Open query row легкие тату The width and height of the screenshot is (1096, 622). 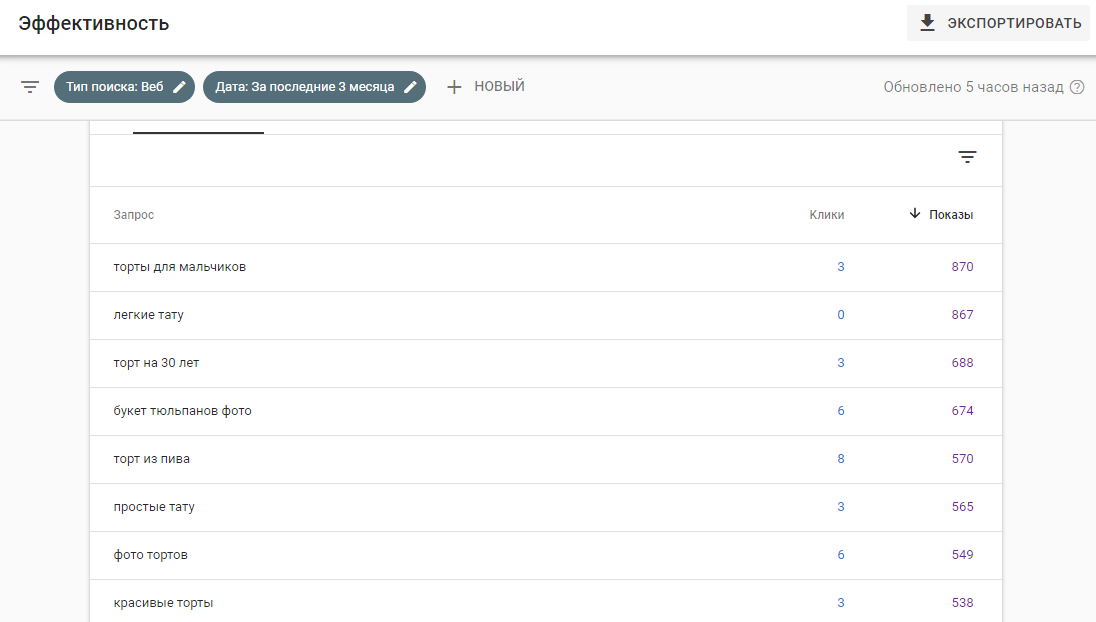546,315
